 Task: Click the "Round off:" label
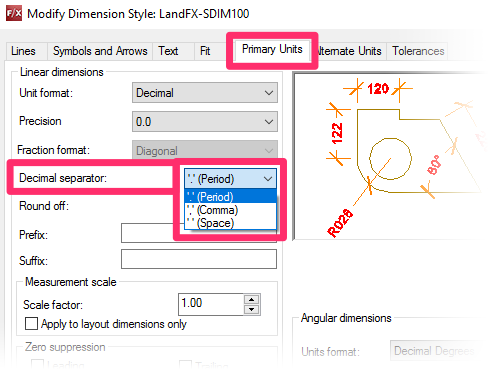tap(44, 206)
